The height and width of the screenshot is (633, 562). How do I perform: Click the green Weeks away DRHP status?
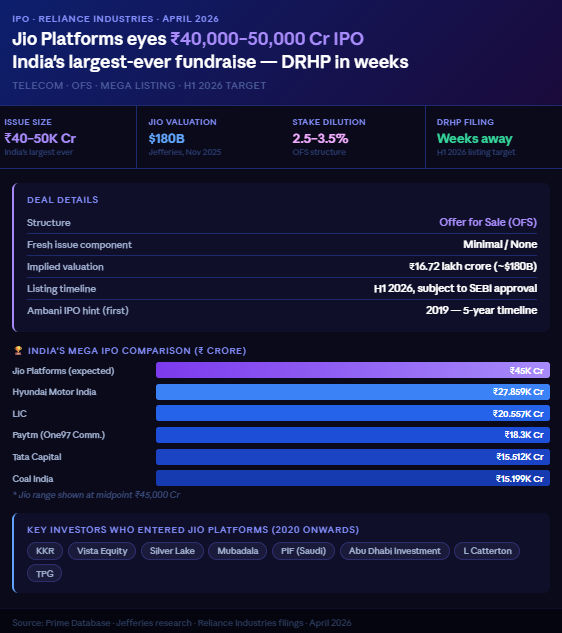pyautogui.click(x=474, y=138)
